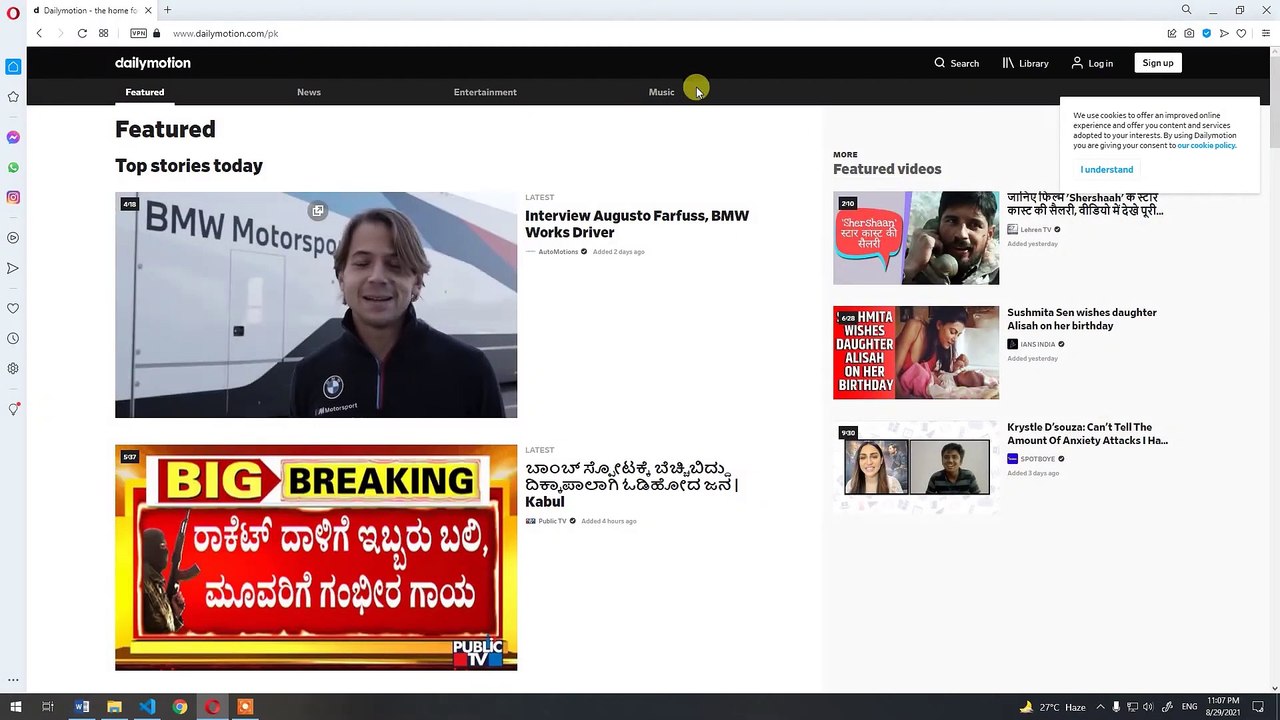Open Visual Studio Code from the taskbar
1280x720 pixels.
click(147, 707)
